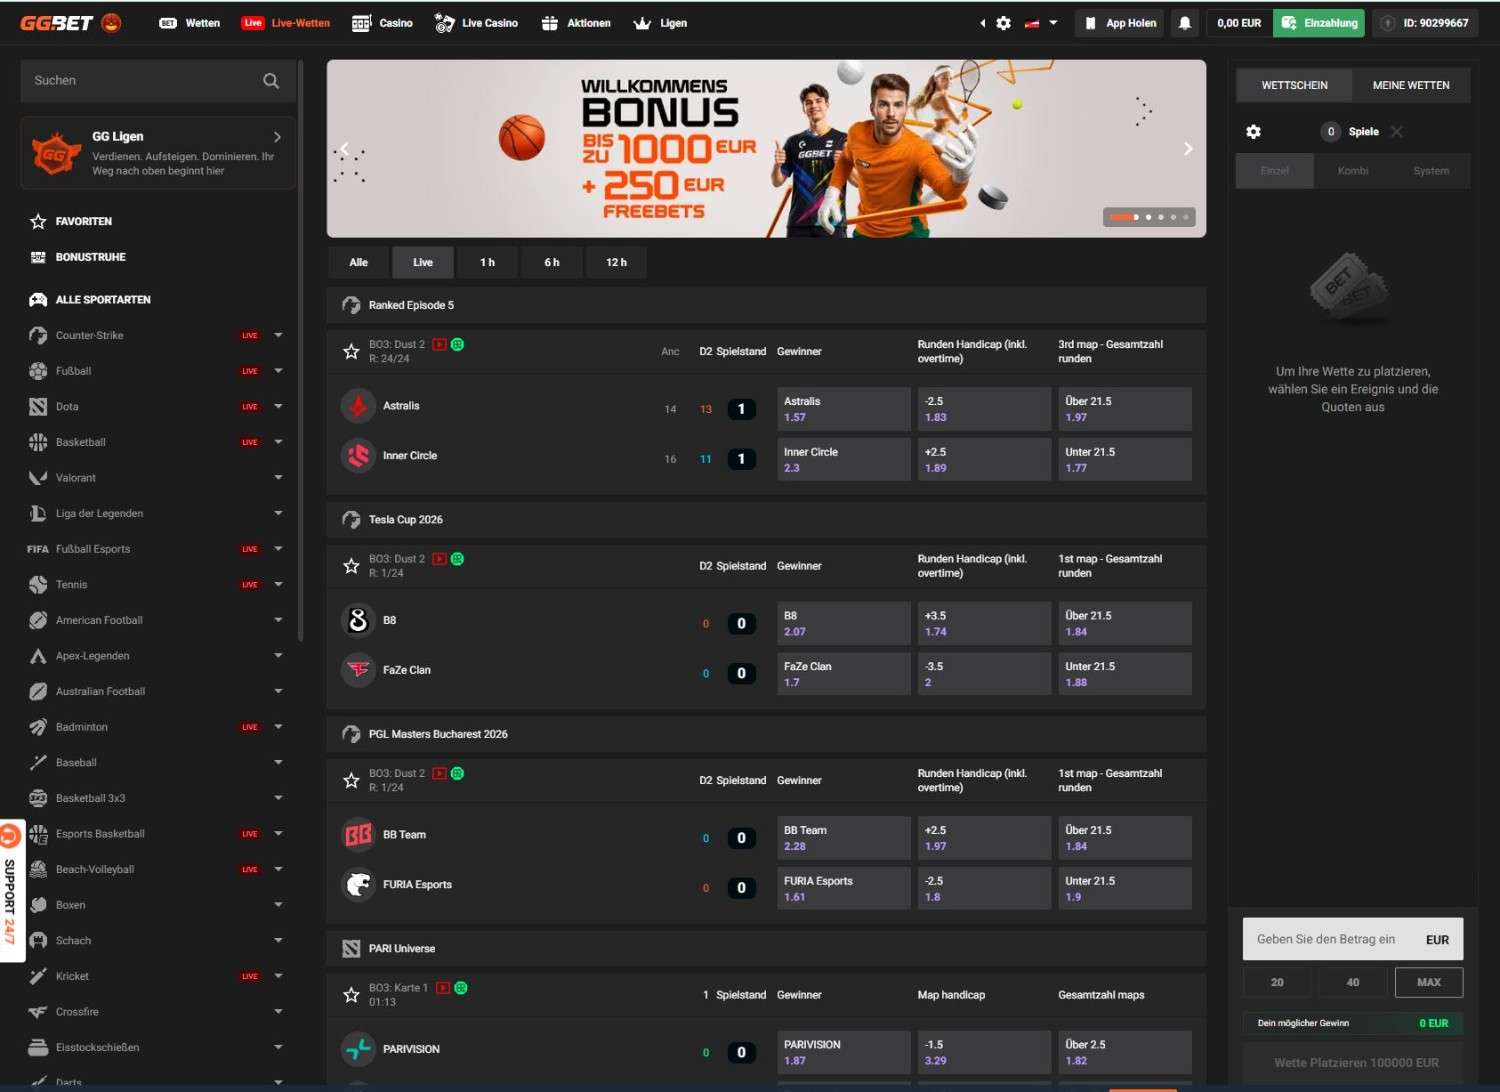1500x1092 pixels.
Task: Click the GGBET logo
Action: tap(70, 22)
